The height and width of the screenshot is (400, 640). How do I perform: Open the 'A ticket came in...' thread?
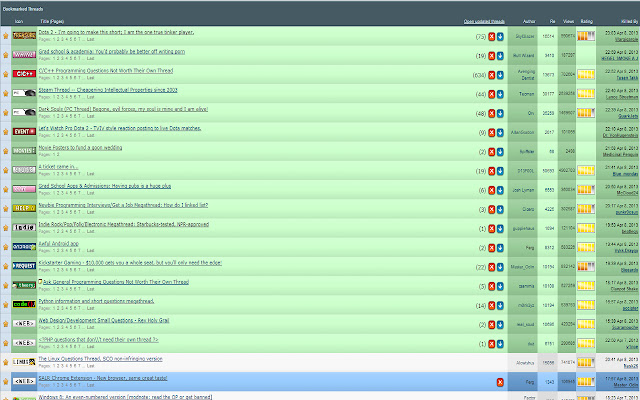point(58,166)
